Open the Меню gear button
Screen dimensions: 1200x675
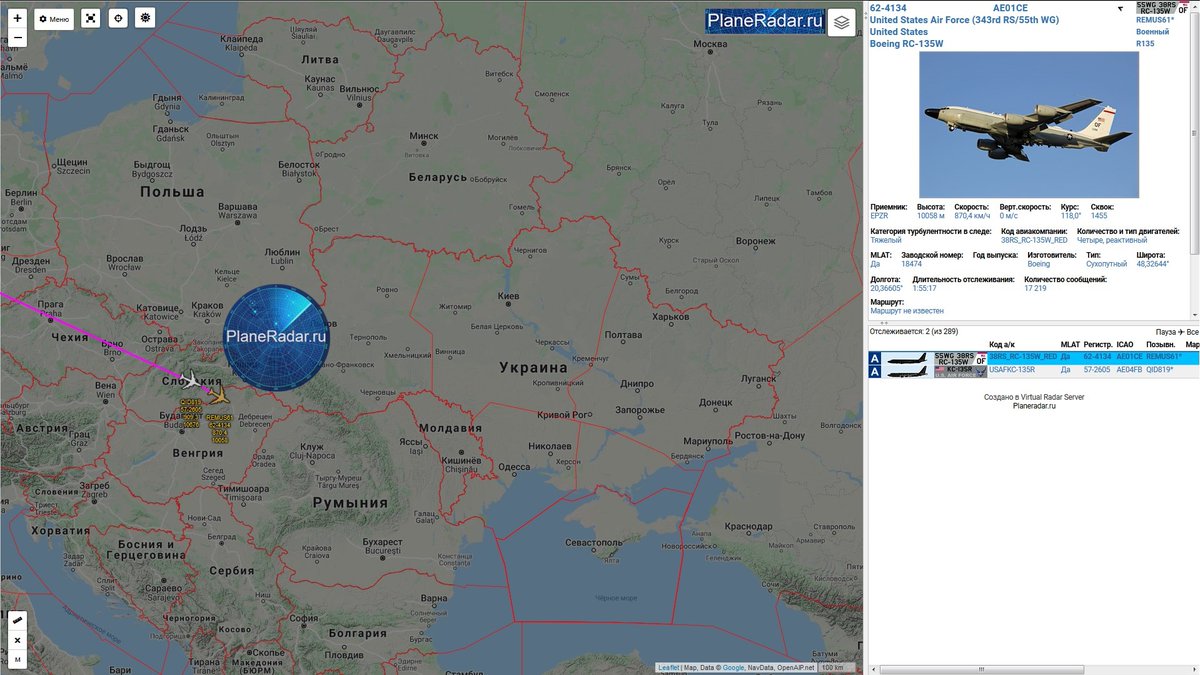[53, 18]
